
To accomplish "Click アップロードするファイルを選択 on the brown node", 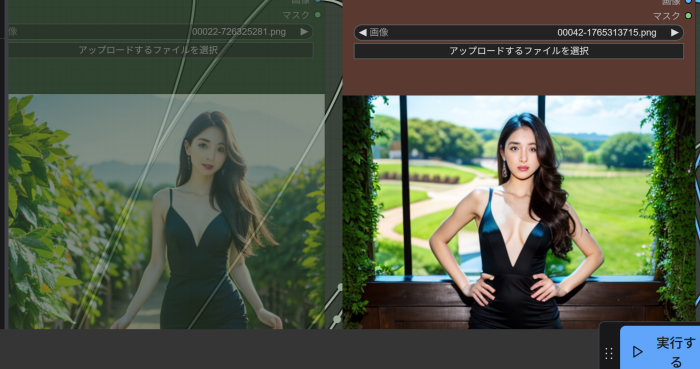I will pyautogui.click(x=519, y=51).
